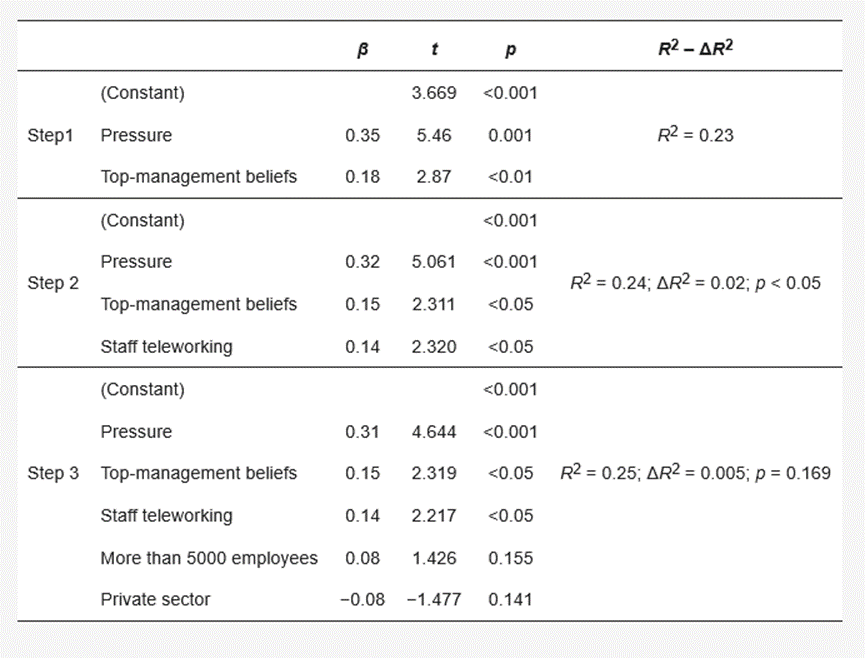Click the Step 3 summary with p = 0.169
Image resolution: width=865 pixels, height=658 pixels.
[x=695, y=473]
